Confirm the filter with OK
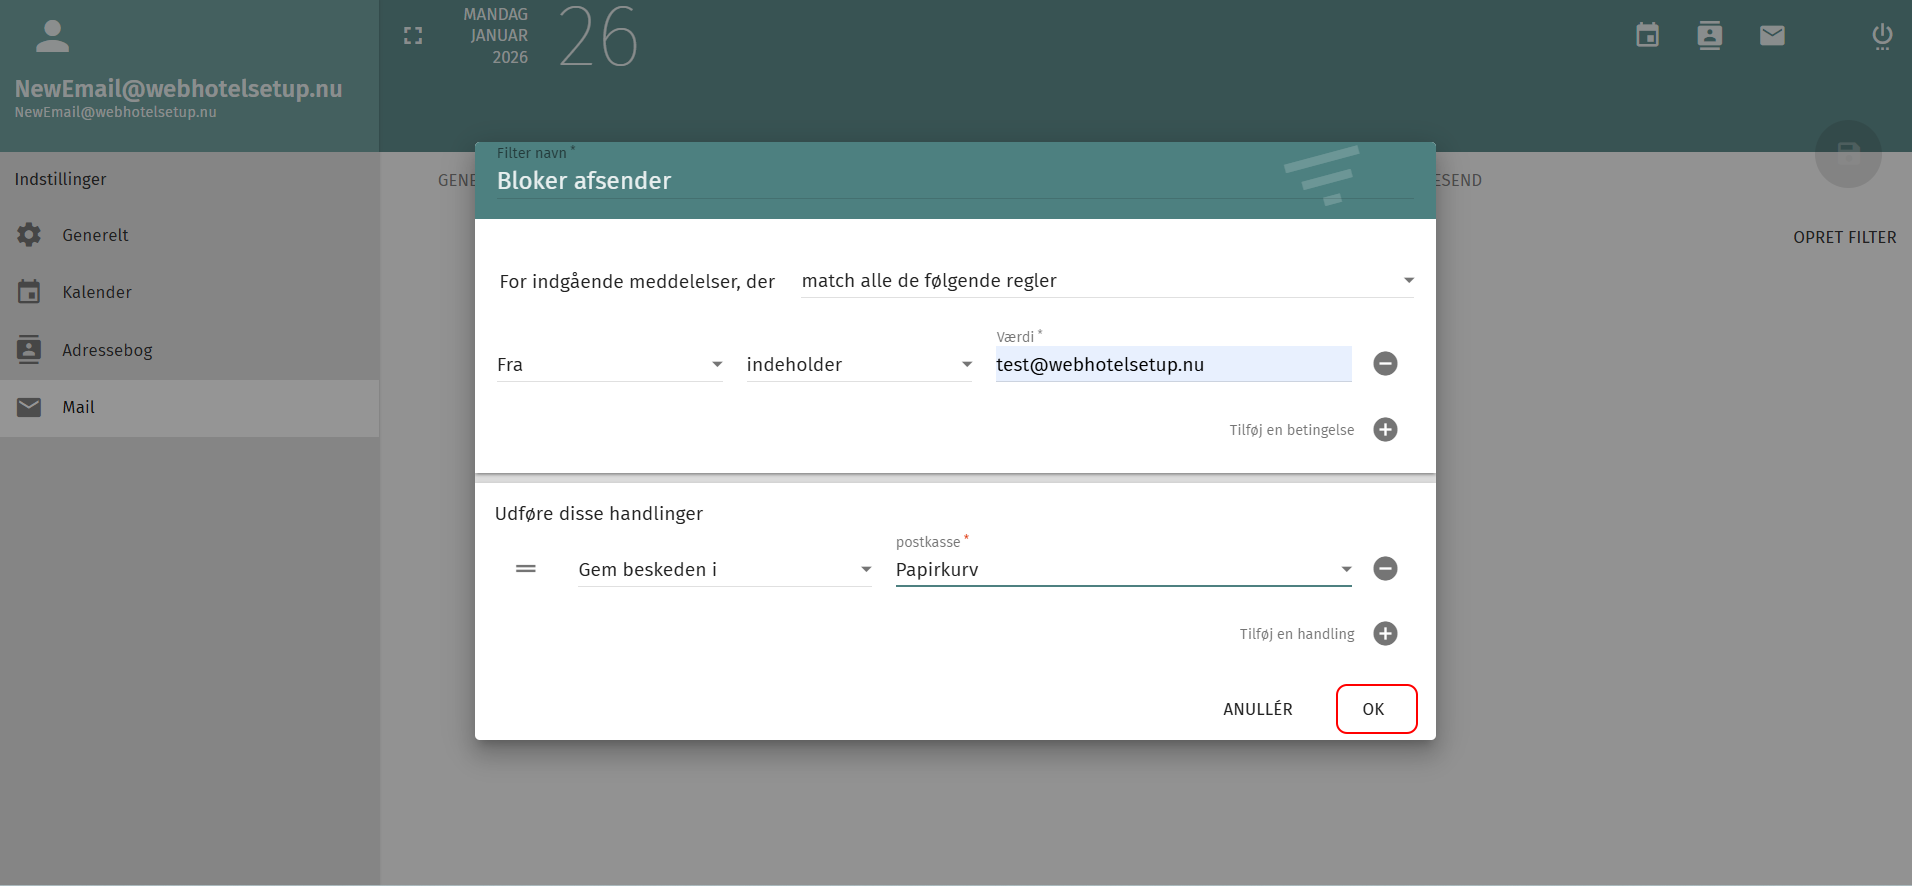The width and height of the screenshot is (1912, 886). pos(1375,709)
